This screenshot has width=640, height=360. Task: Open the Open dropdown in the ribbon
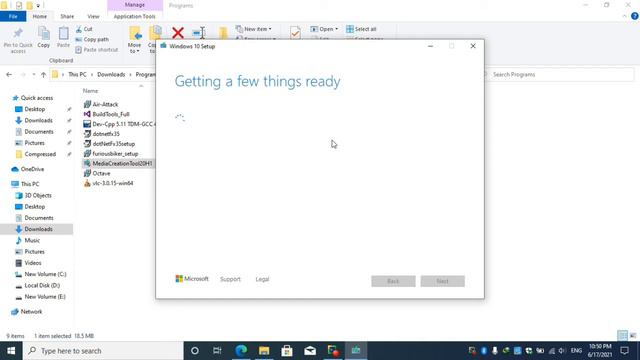pyautogui.click(x=324, y=29)
